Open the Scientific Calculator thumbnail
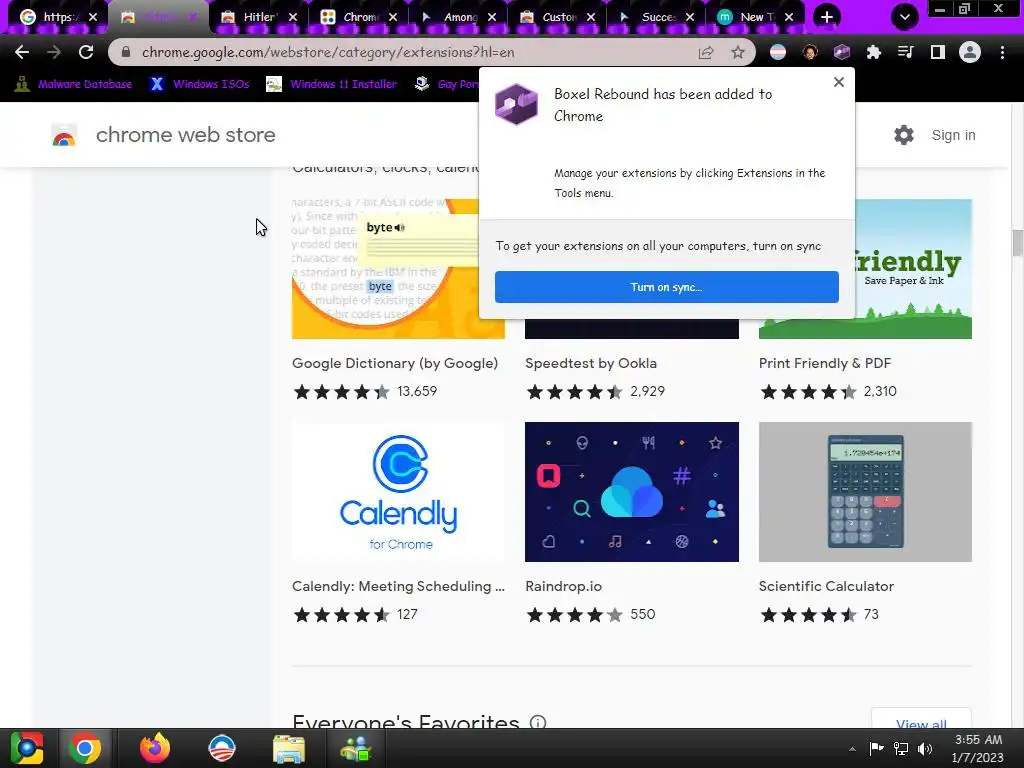 (x=865, y=492)
